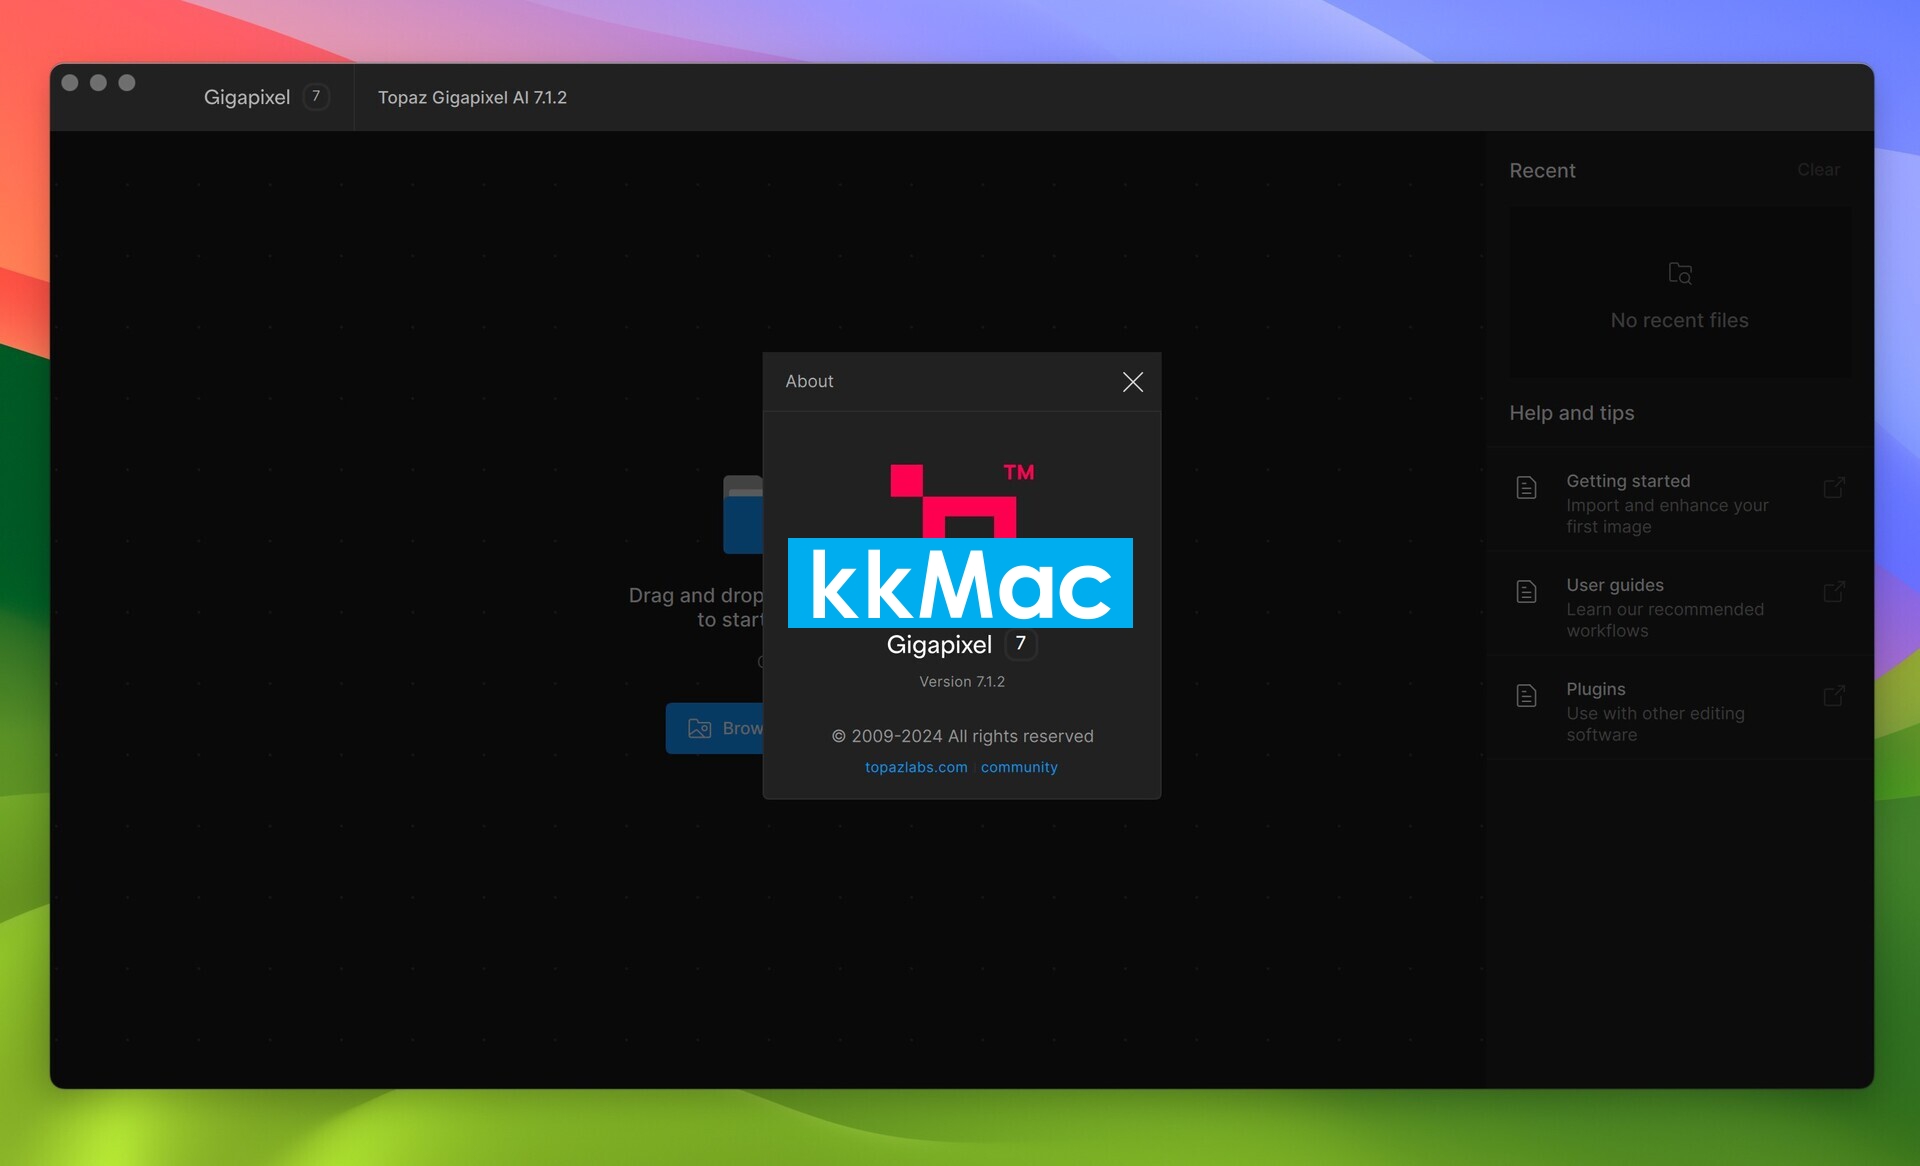The image size is (1920, 1166).
Task: Click the Help and tips heading
Action: coord(1571,413)
